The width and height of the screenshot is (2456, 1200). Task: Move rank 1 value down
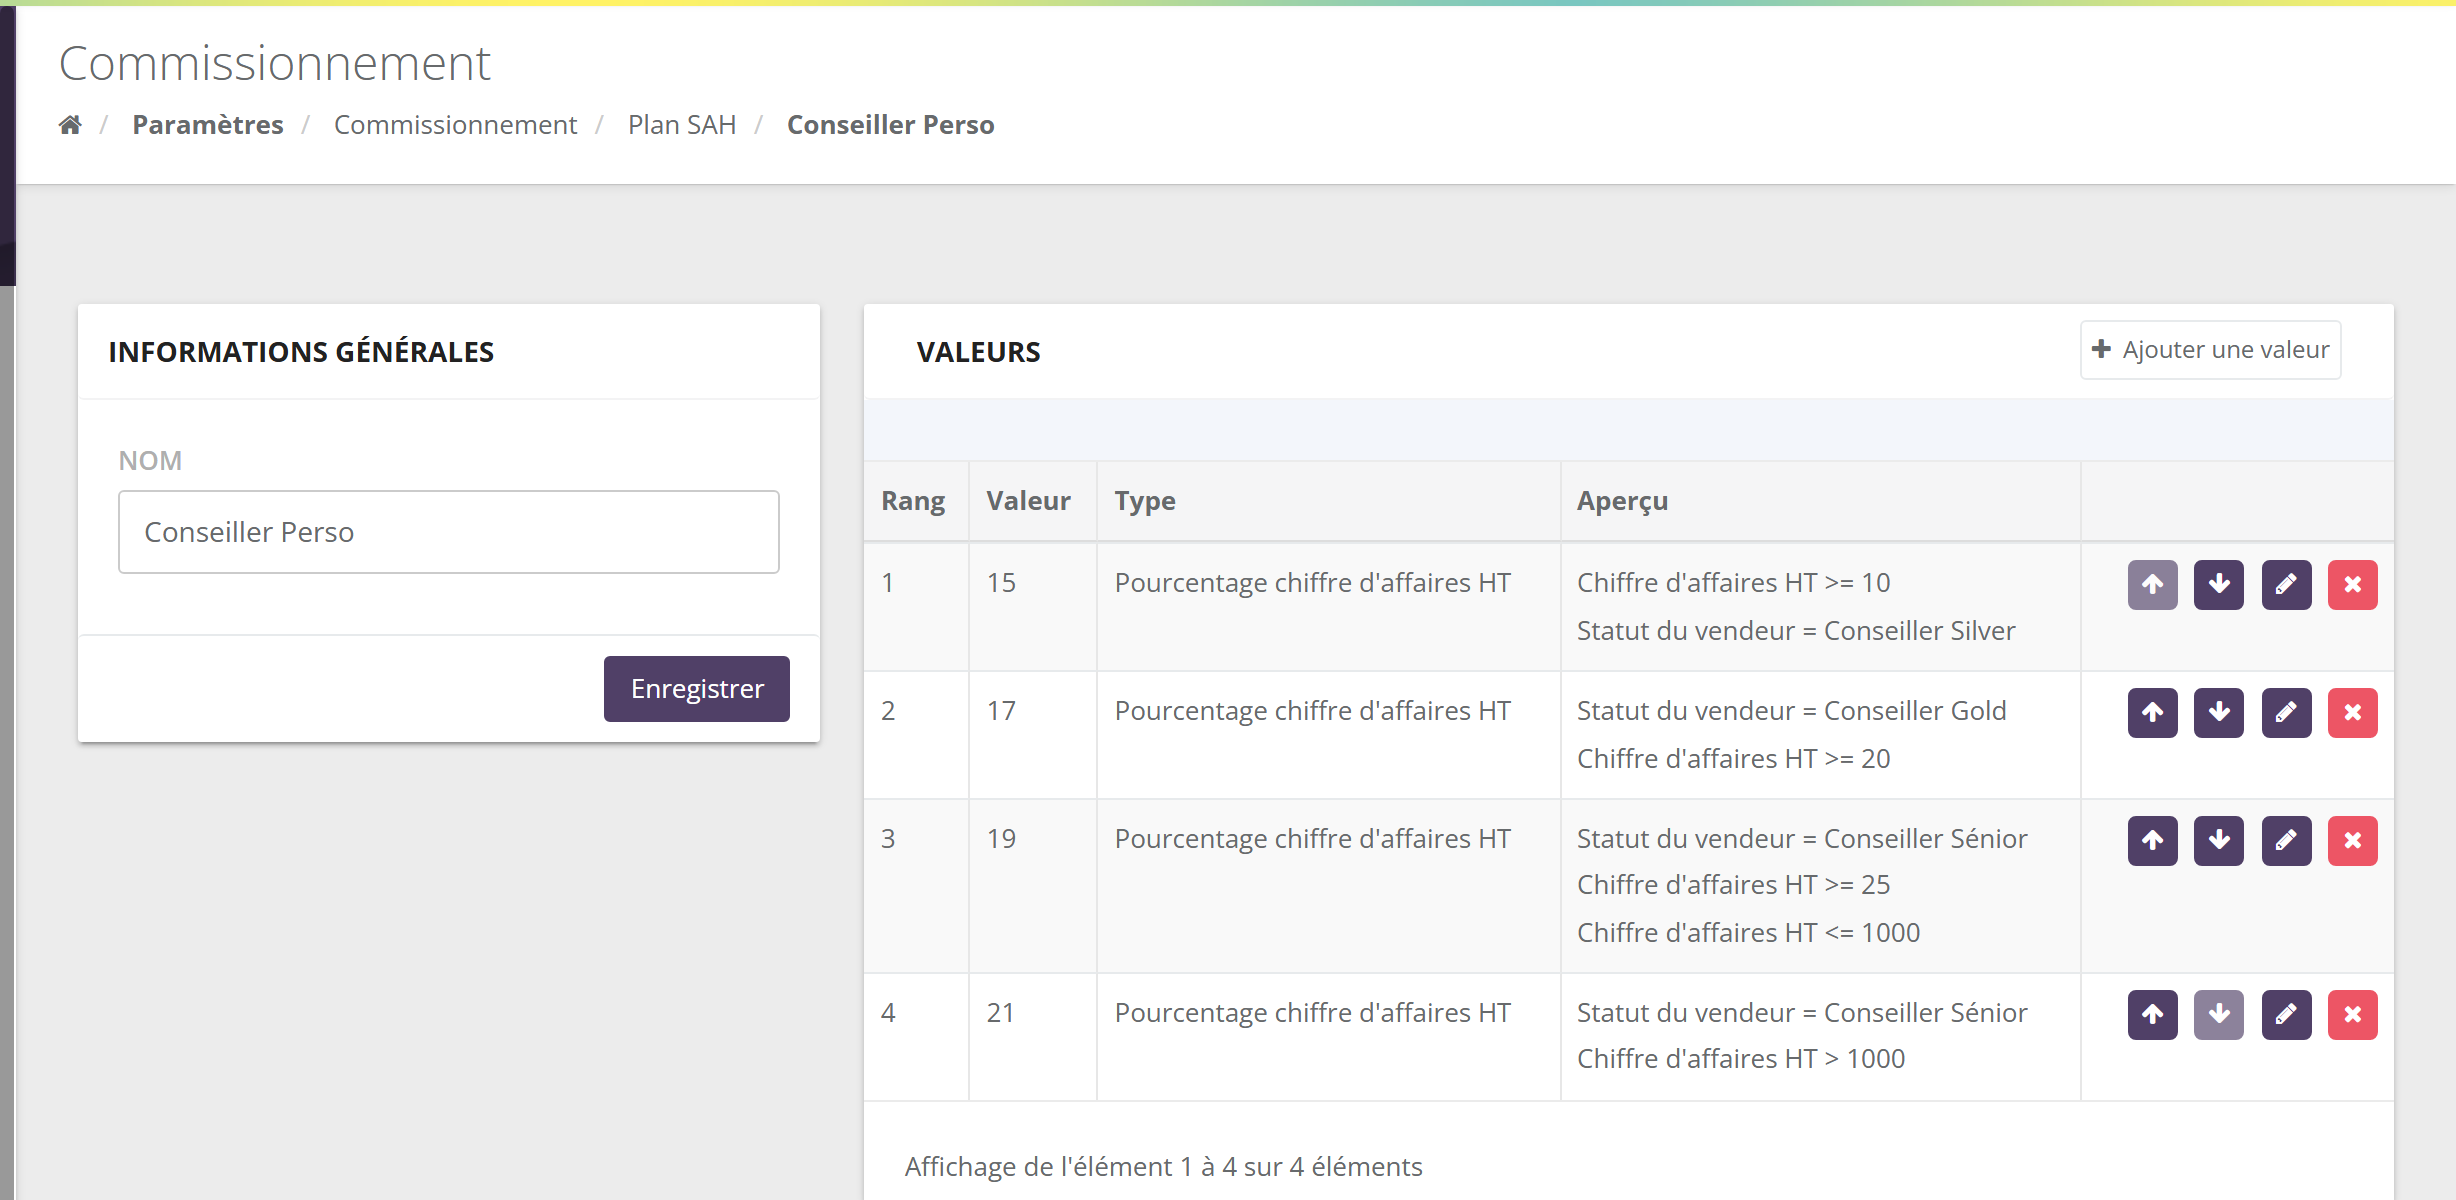pos(2219,584)
